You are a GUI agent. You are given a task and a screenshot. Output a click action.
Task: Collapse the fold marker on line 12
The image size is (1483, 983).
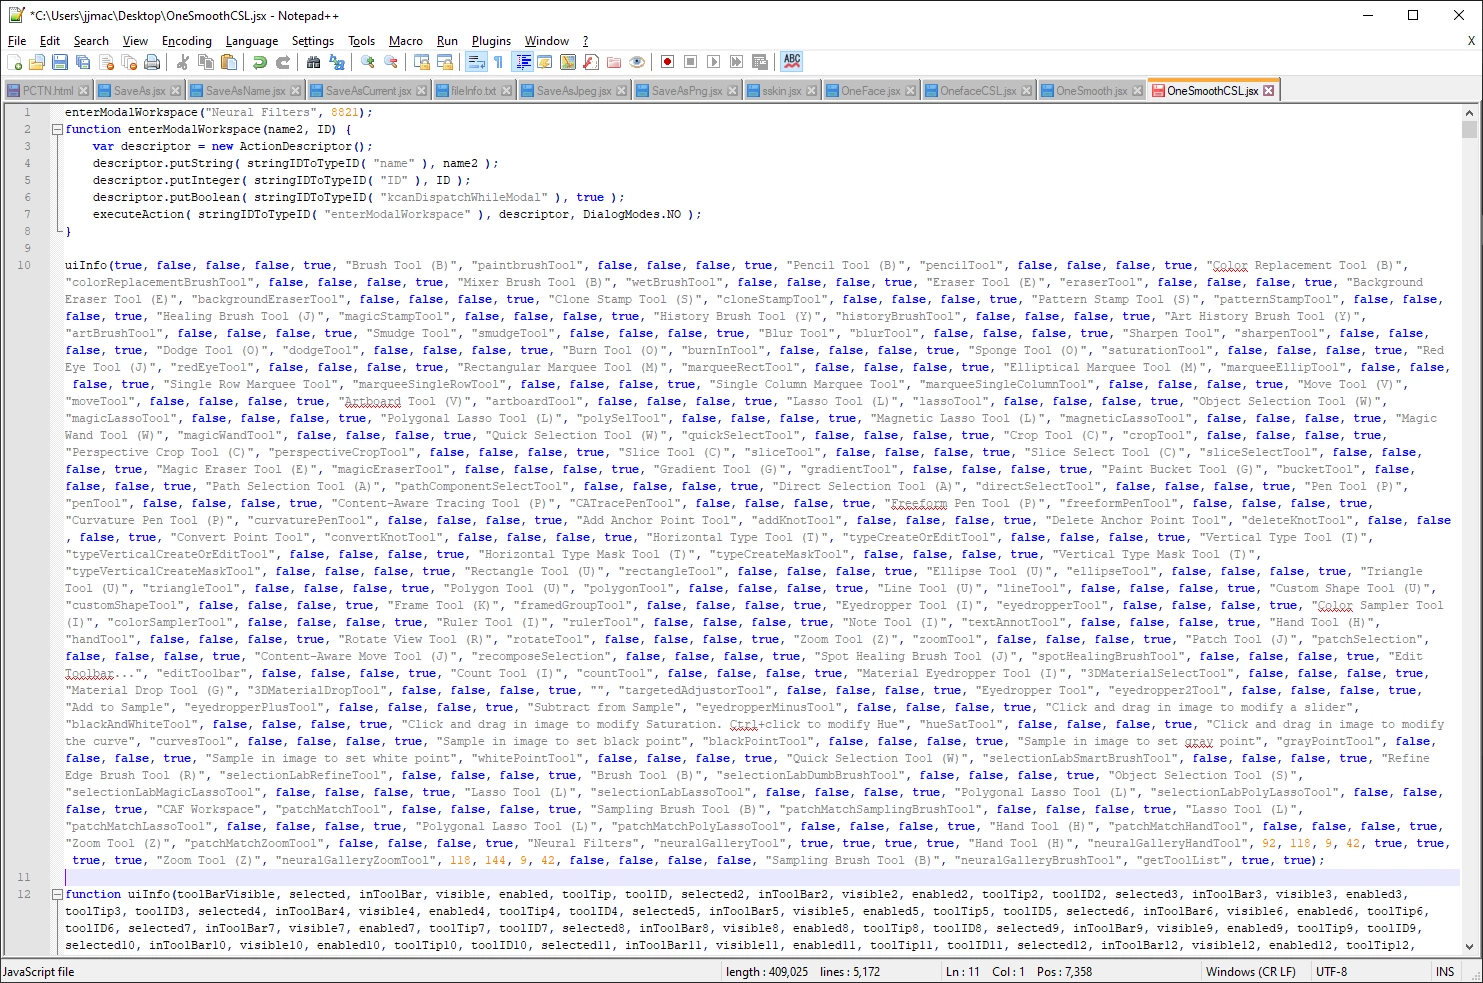click(57, 894)
